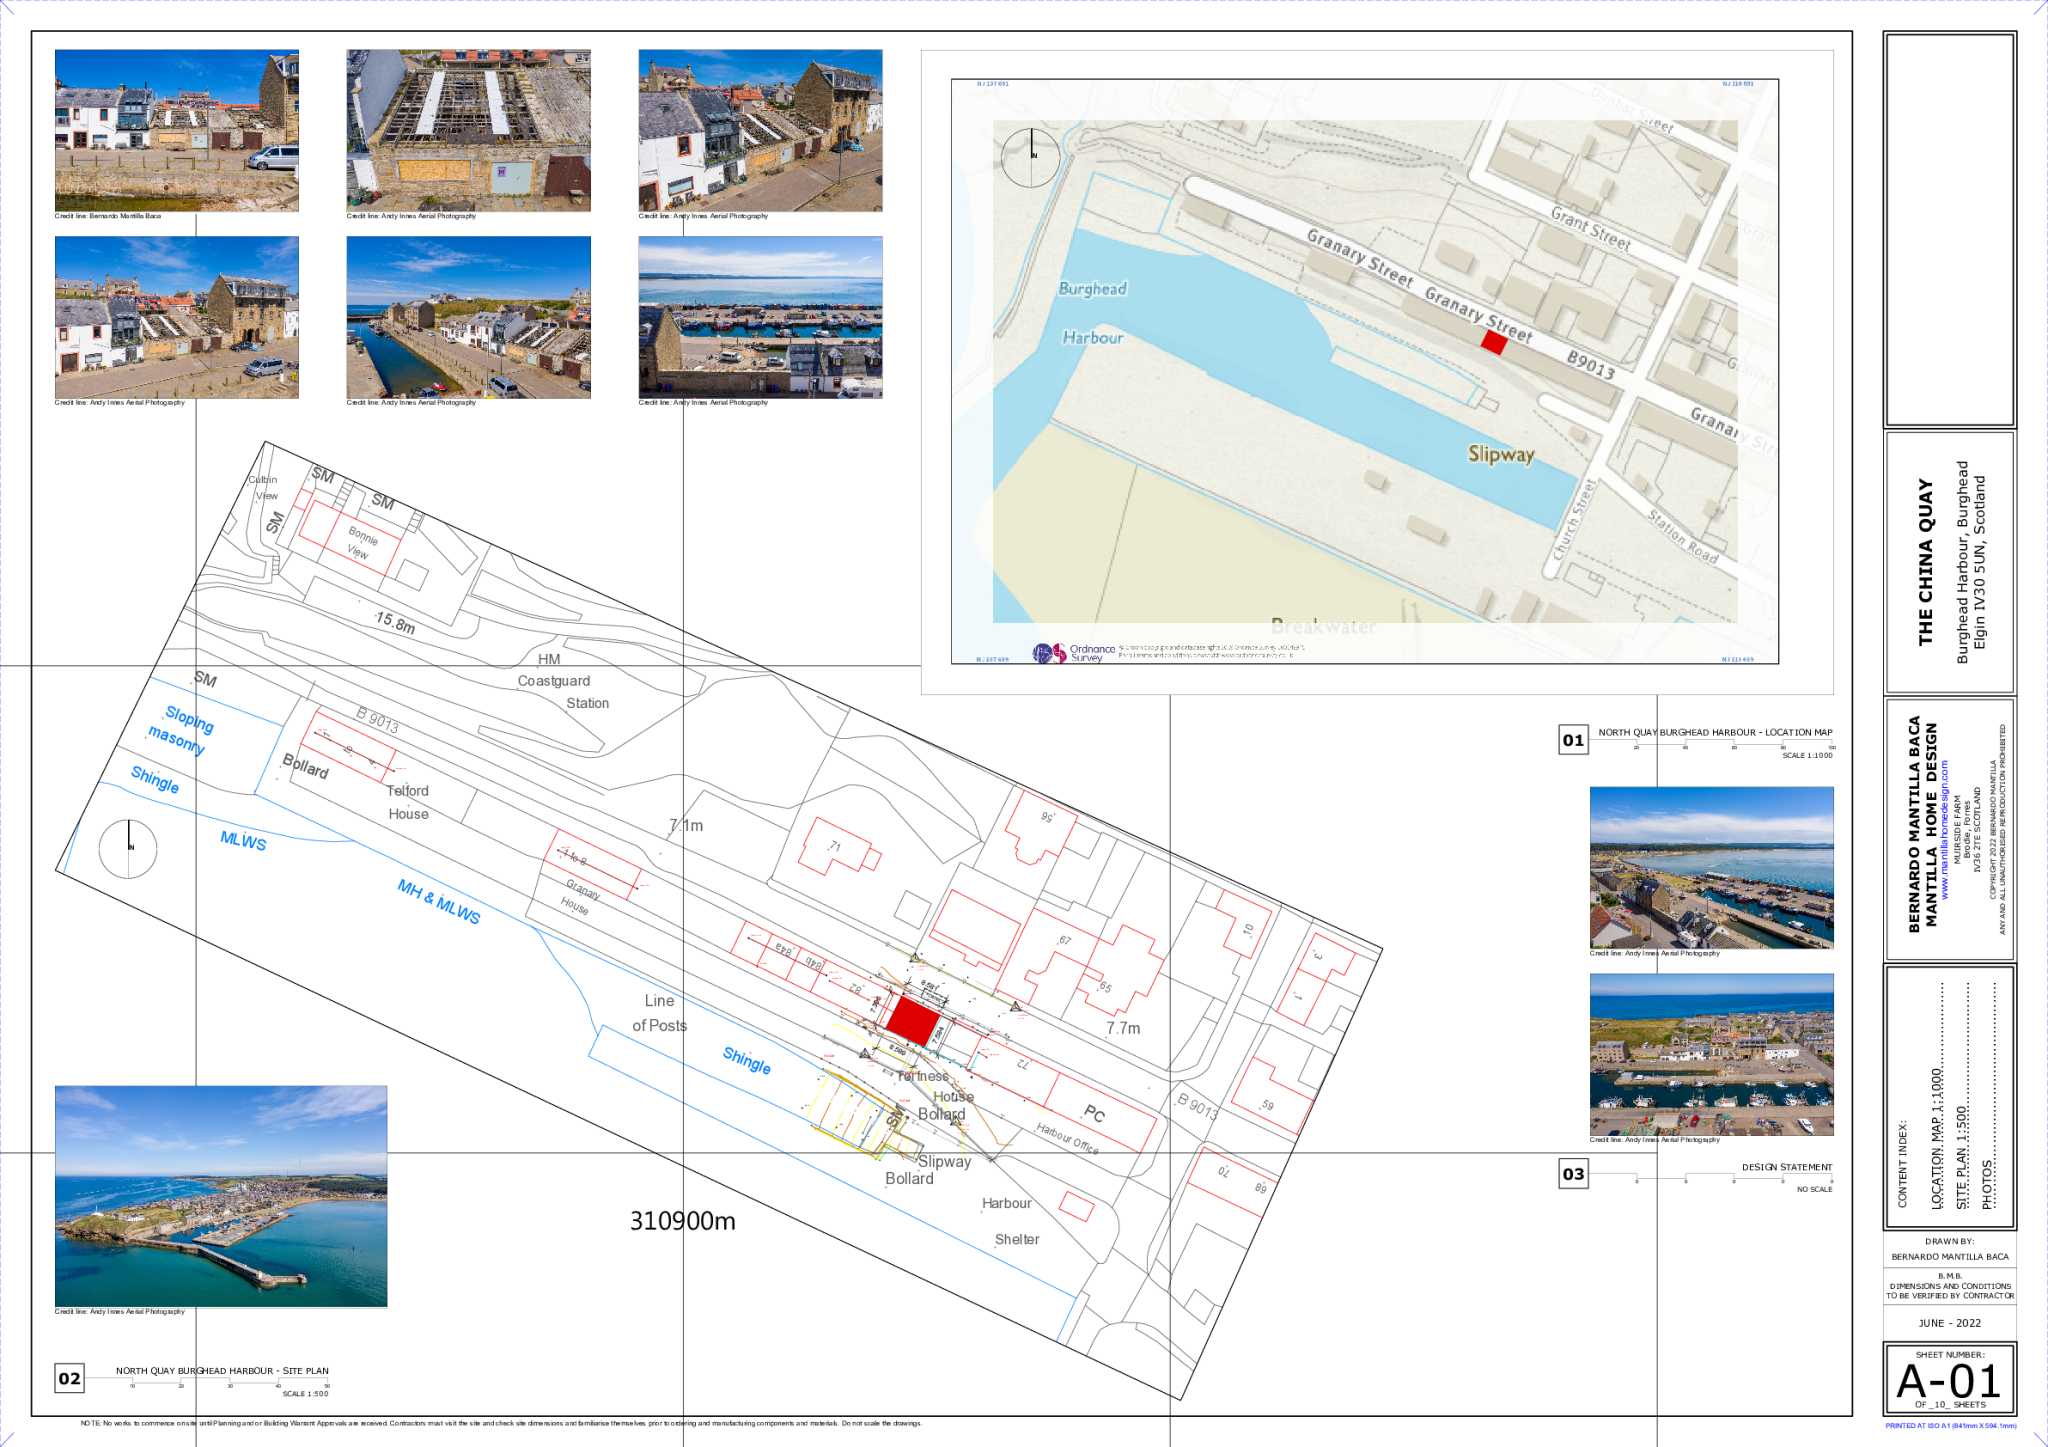Click the north arrow on location map
2048x1447 pixels.
click(1031, 158)
